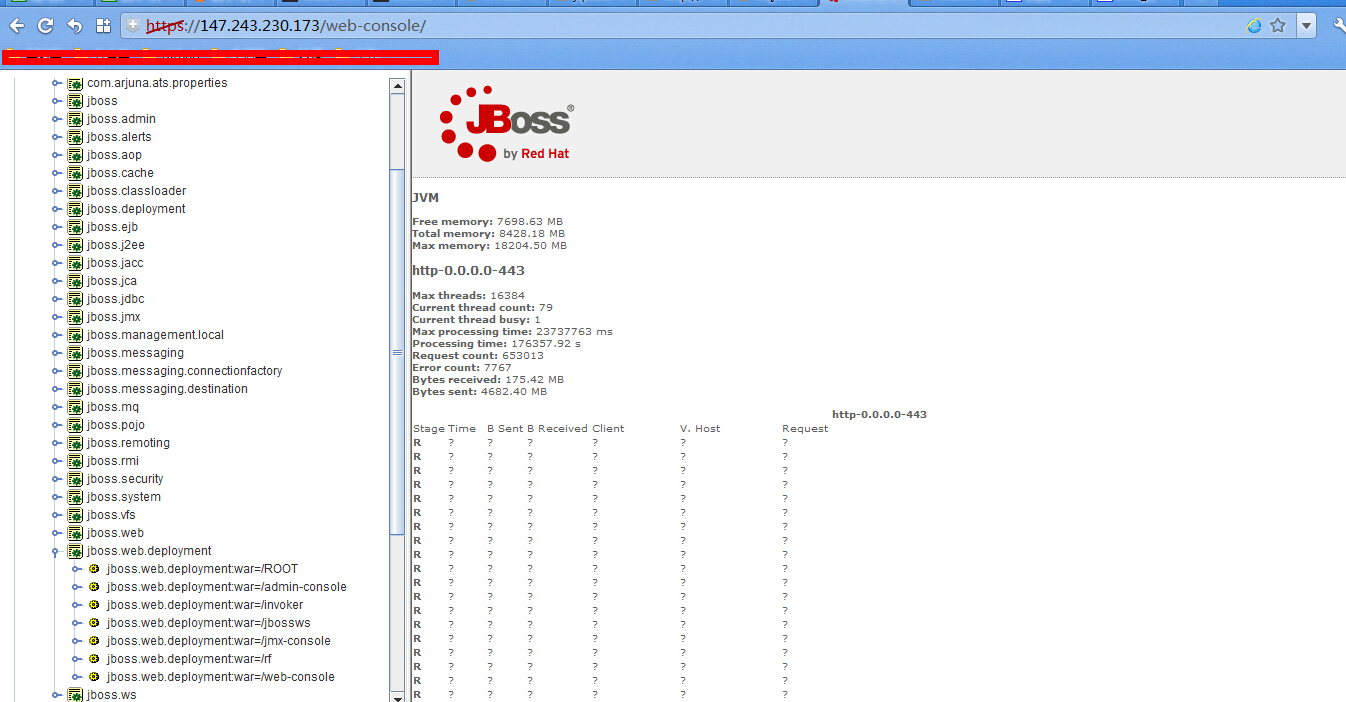This screenshot has width=1346, height=702.
Task: Expand the jboss.management.local node
Action: click(57, 335)
